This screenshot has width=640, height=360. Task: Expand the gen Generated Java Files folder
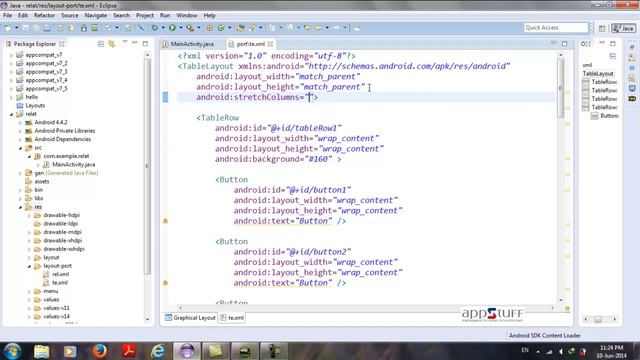[20, 173]
